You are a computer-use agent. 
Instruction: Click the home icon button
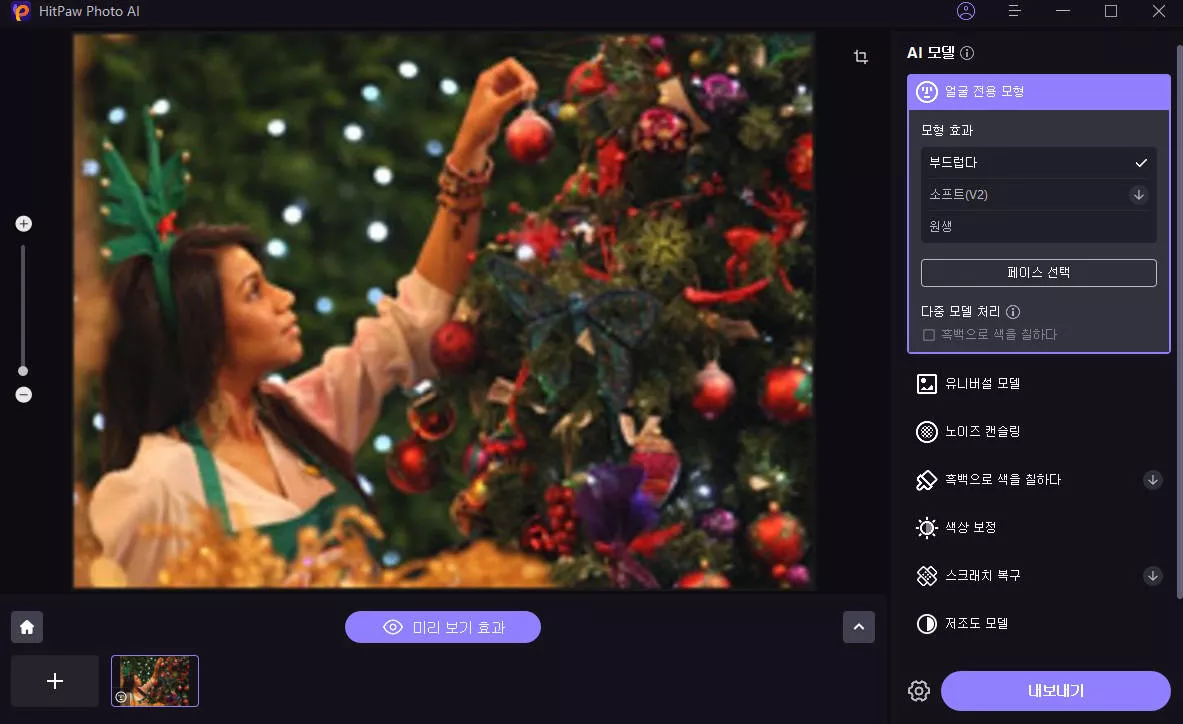(x=27, y=627)
